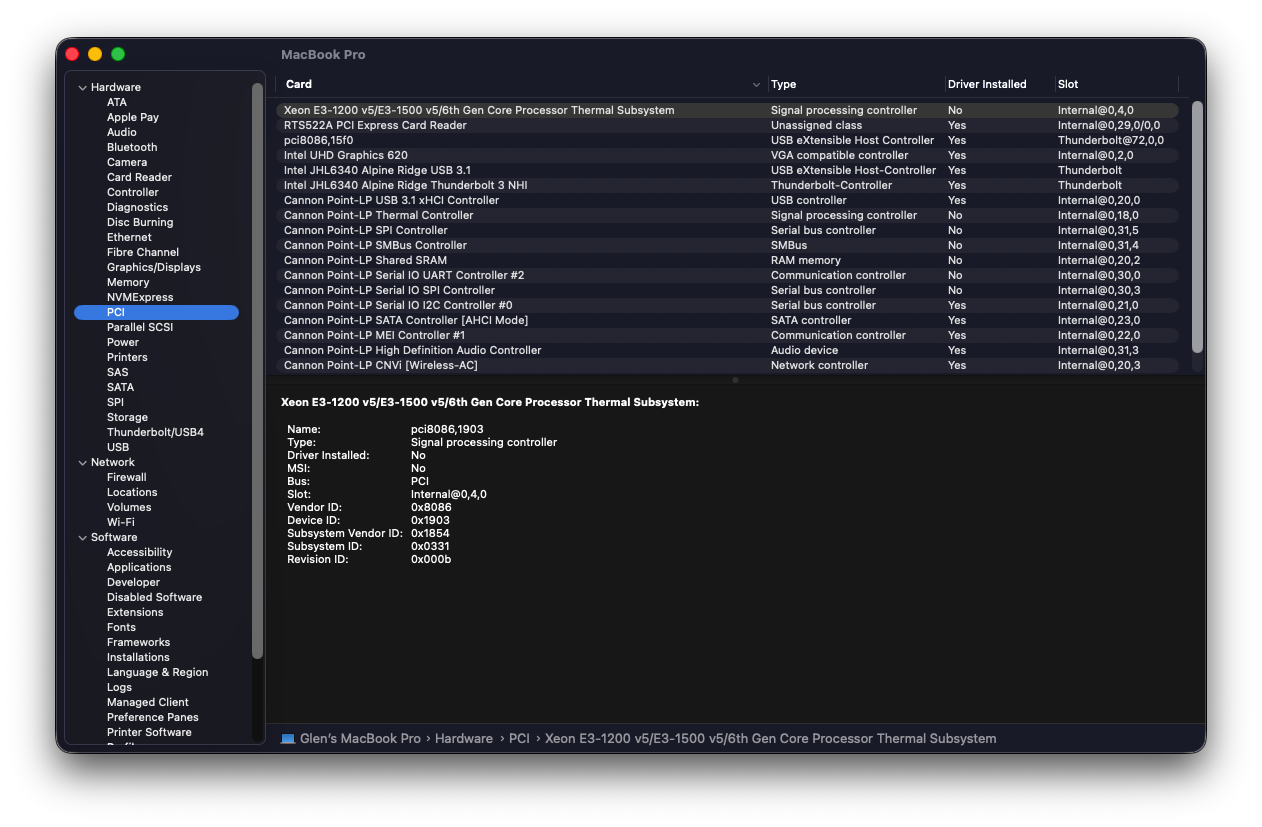Screen dimensions: 1262x827
Task: Select the RTS522A PCI Express Card Reader row
Action: [x=727, y=125]
